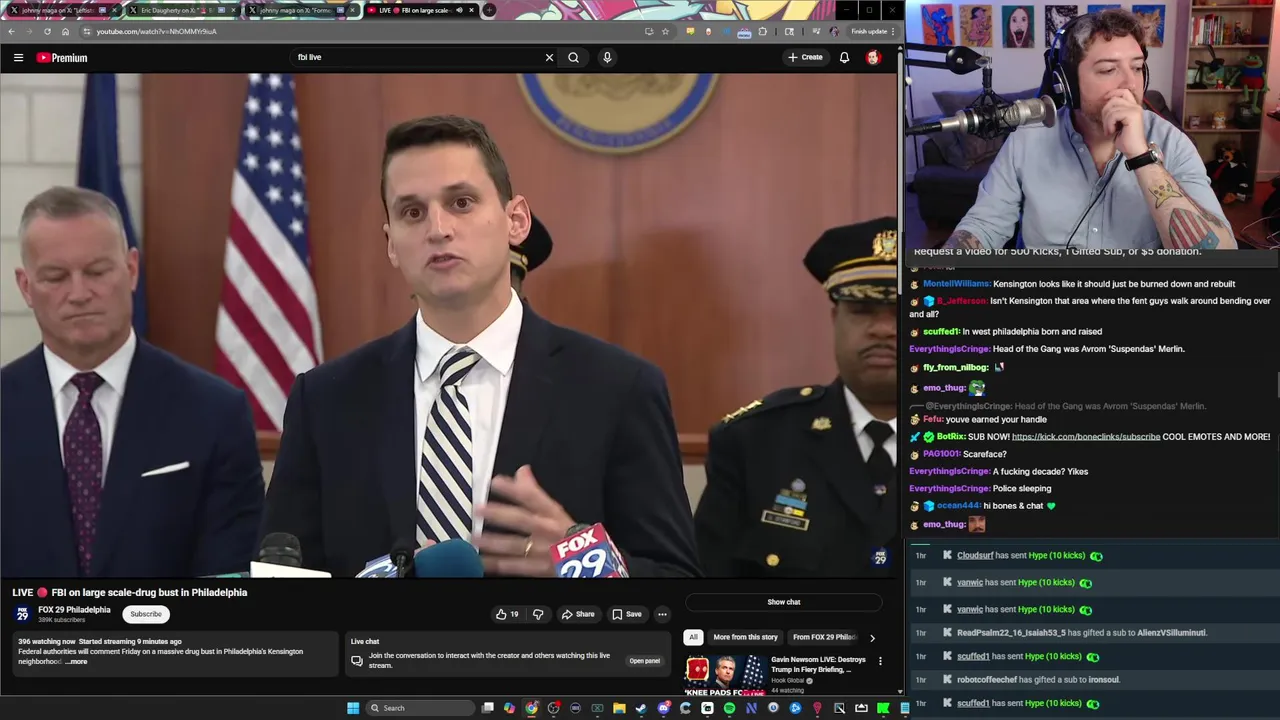Click the Fox 29 watermark in the video
1280x720 pixels.
click(880, 557)
